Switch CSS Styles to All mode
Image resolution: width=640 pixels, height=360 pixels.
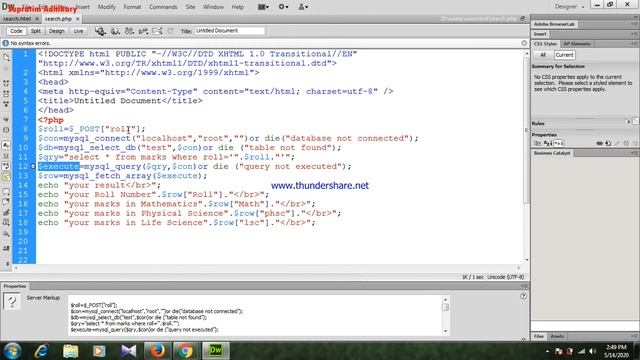[x=542, y=55]
